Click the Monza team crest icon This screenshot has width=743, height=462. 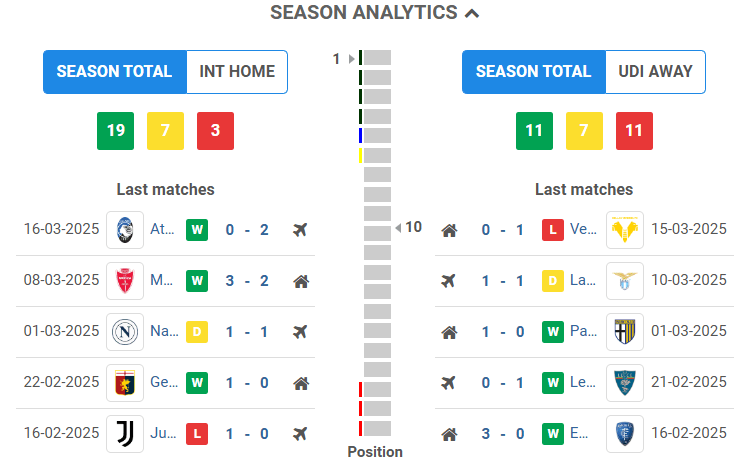(125, 280)
